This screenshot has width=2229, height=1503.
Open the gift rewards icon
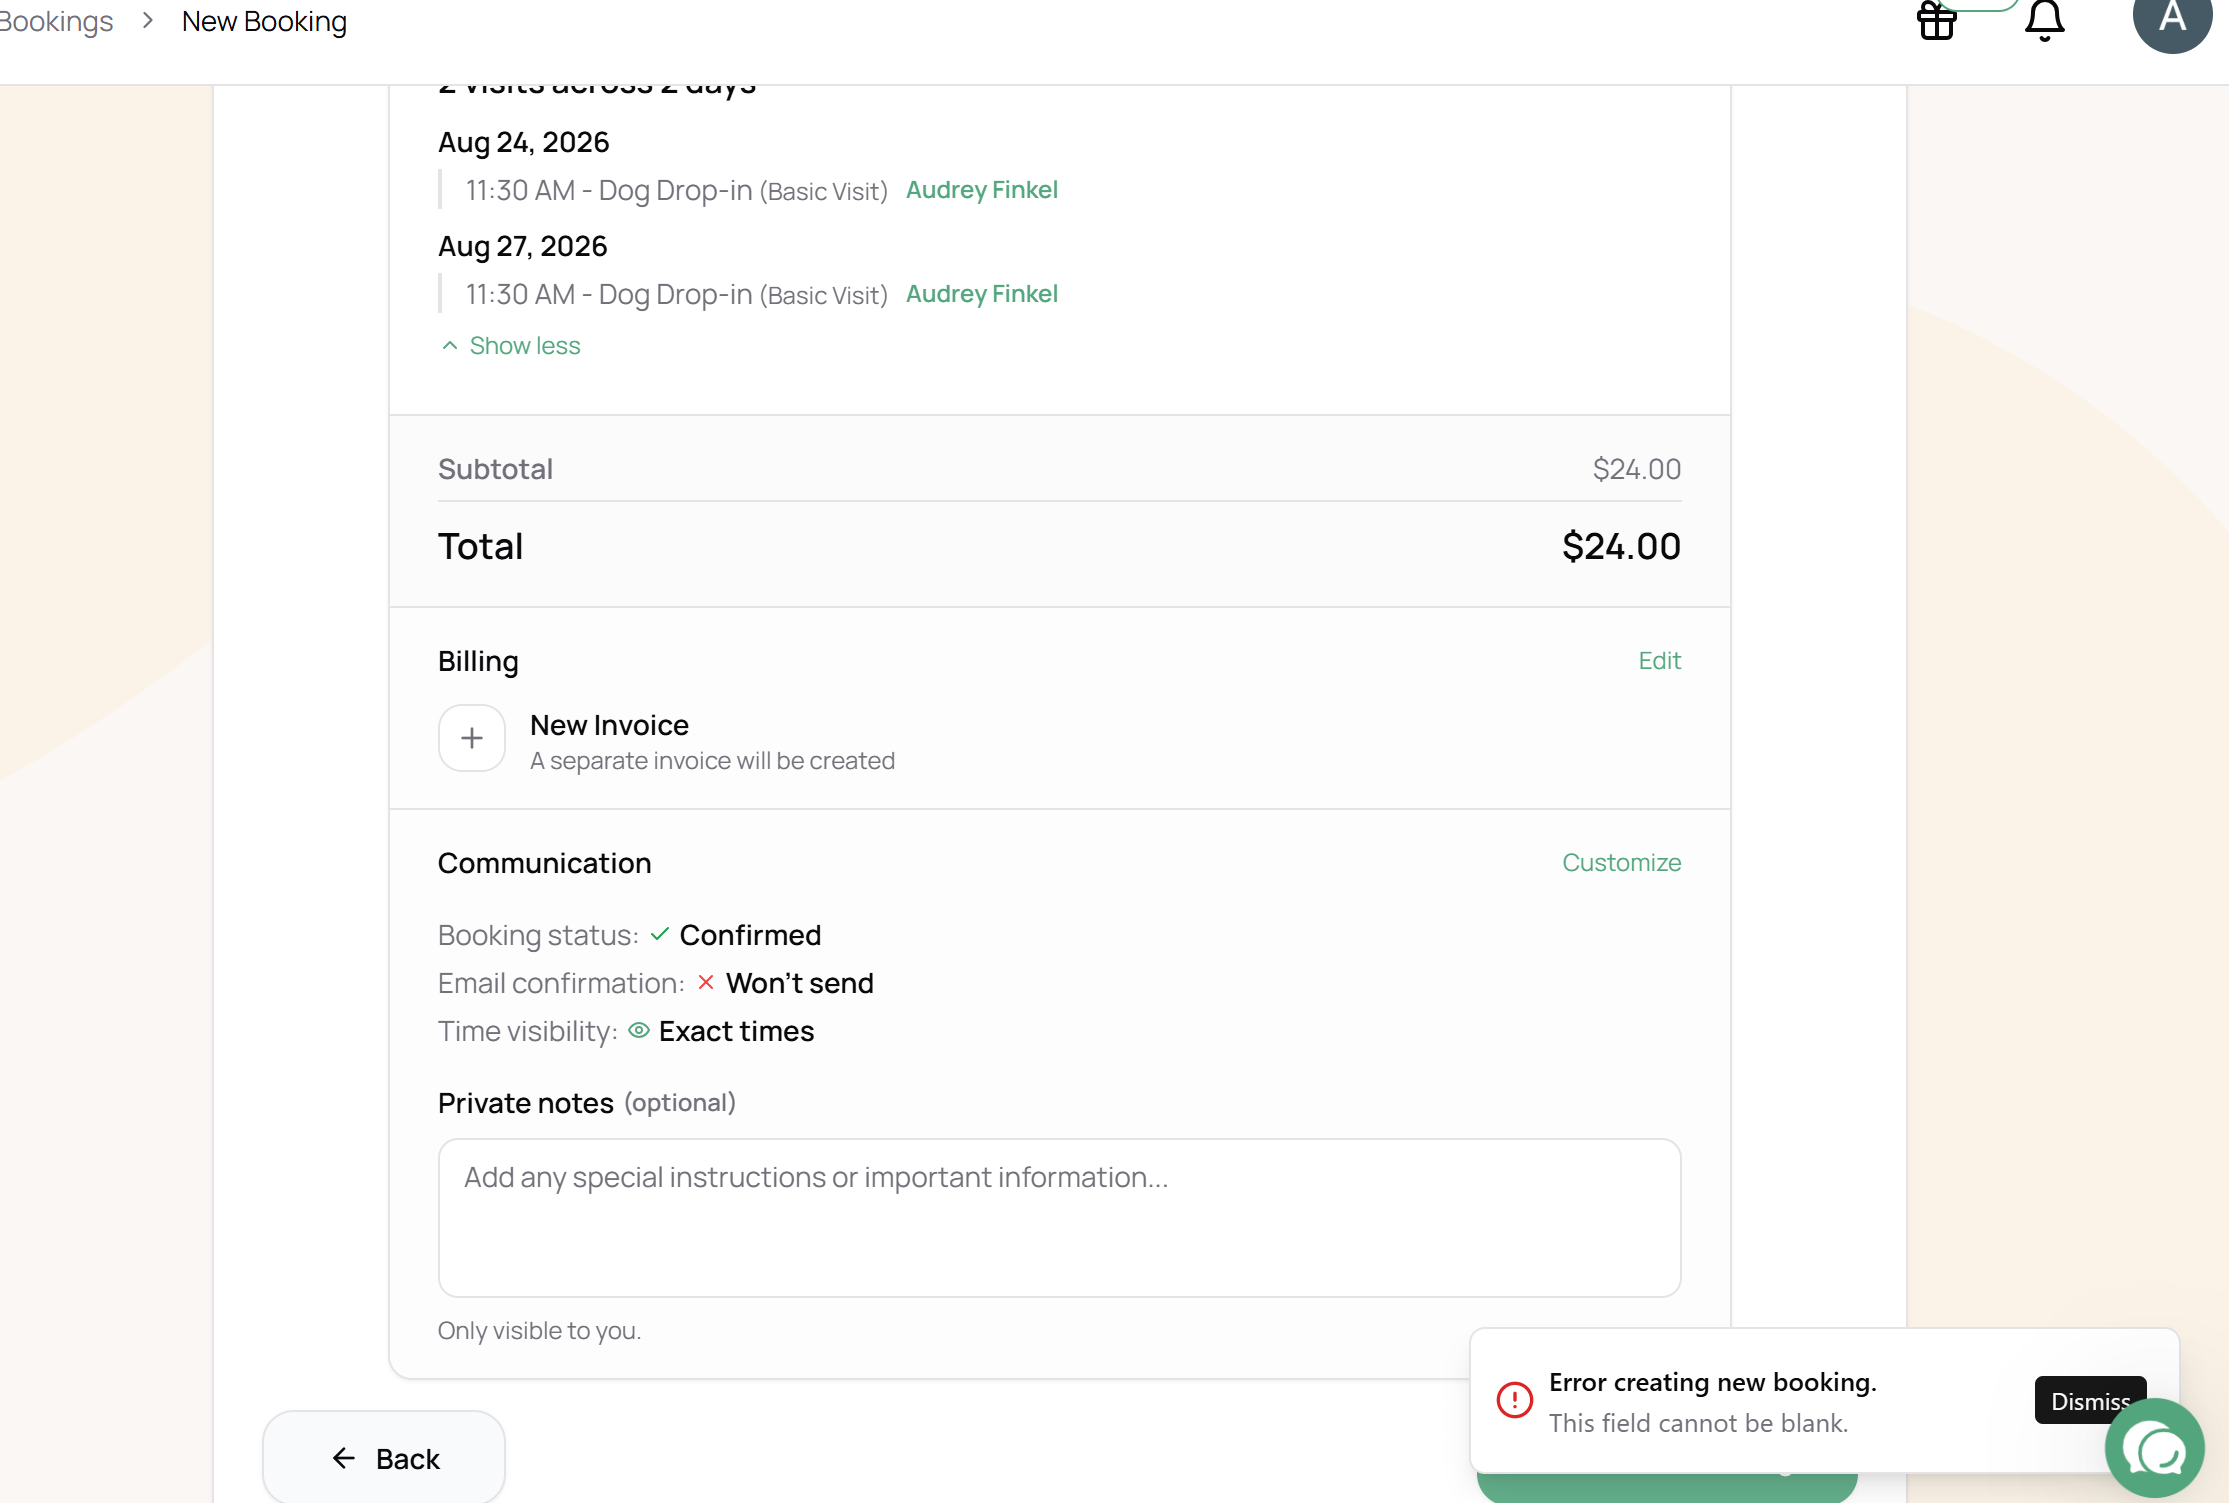(x=1936, y=20)
